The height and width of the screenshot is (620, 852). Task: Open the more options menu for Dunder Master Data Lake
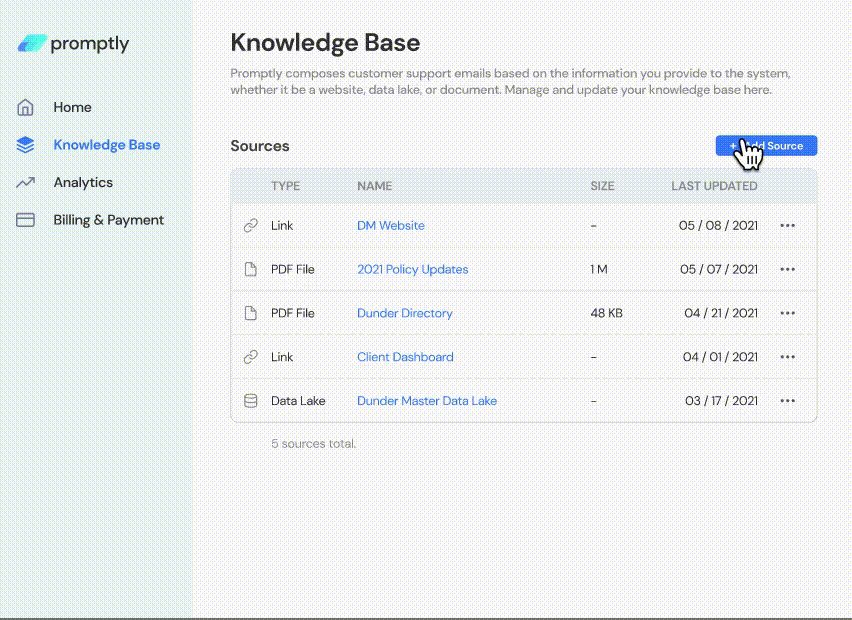click(x=787, y=400)
